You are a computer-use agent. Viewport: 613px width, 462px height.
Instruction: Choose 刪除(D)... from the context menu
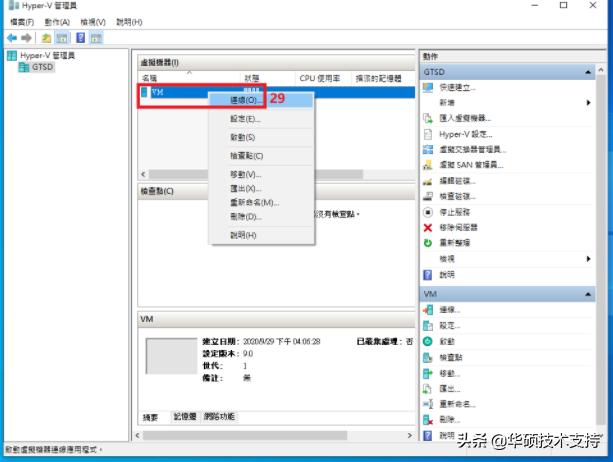(261, 217)
